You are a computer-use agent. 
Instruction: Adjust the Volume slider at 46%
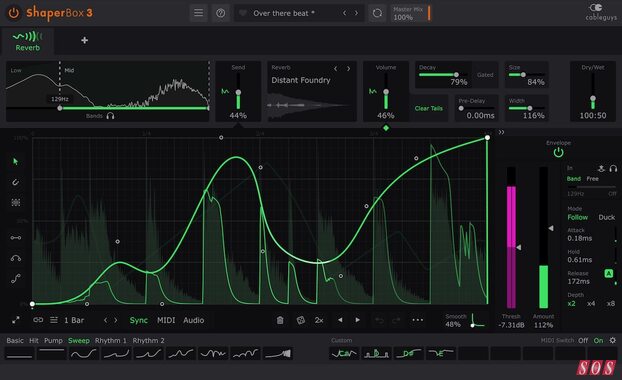coord(386,92)
